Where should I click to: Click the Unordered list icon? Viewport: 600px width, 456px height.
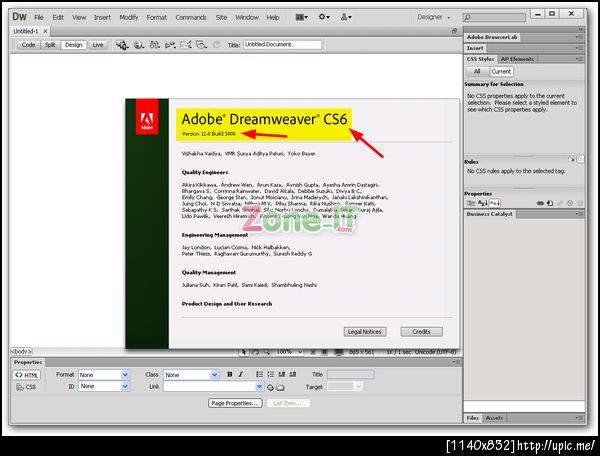[259, 375]
